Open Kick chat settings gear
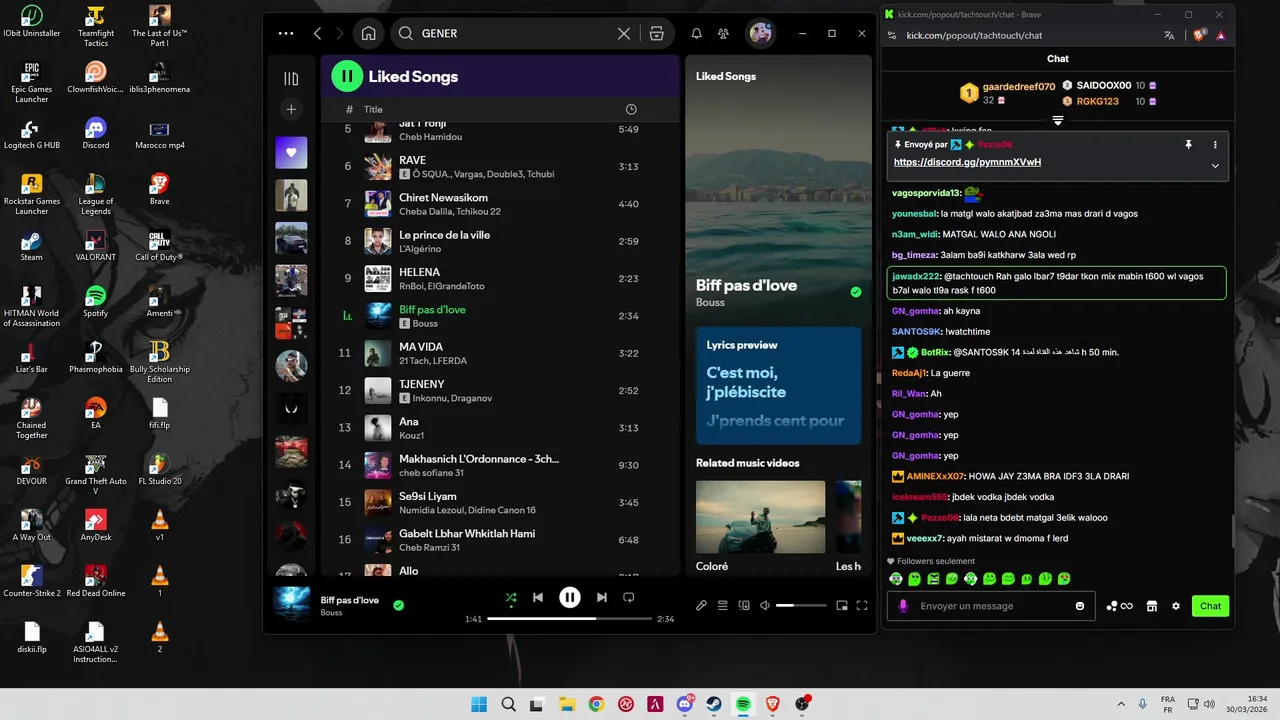1280x720 pixels. tap(1176, 606)
